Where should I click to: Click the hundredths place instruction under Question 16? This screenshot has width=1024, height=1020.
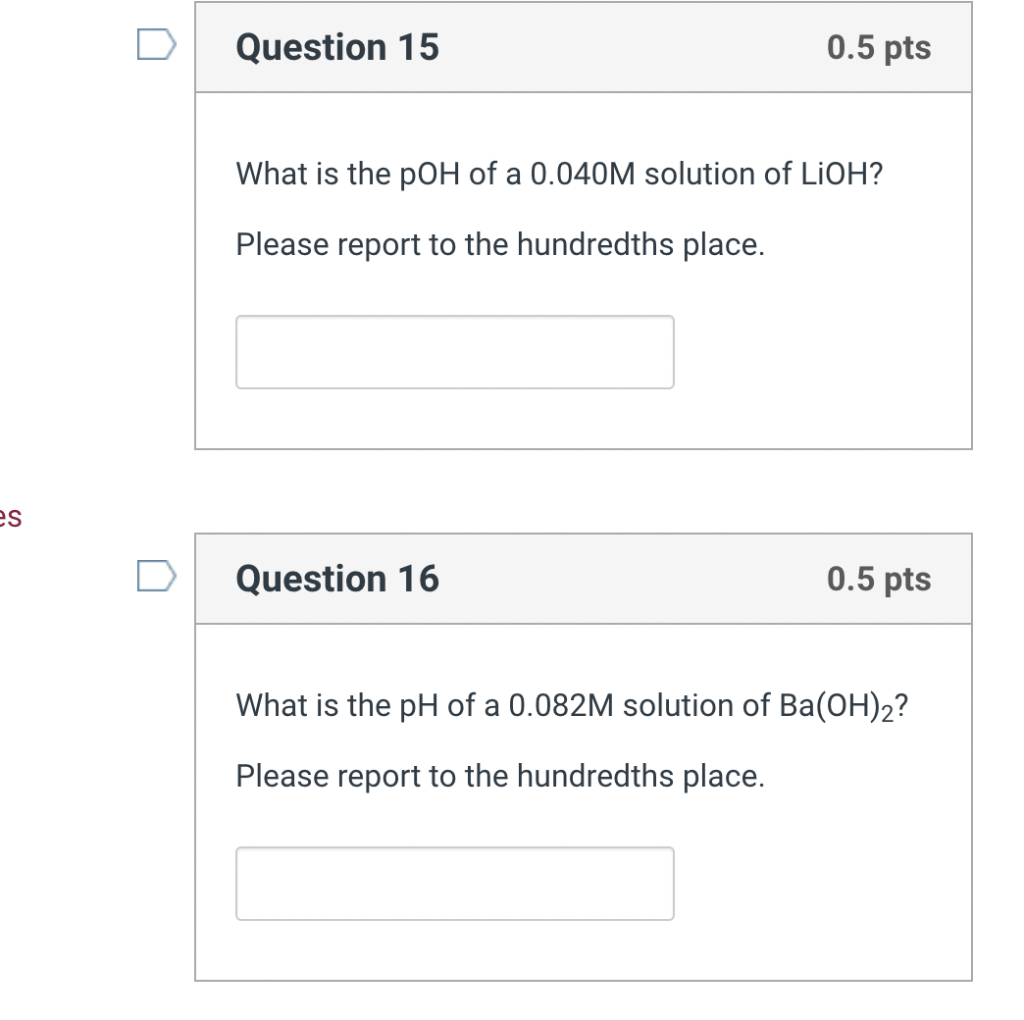(500, 776)
